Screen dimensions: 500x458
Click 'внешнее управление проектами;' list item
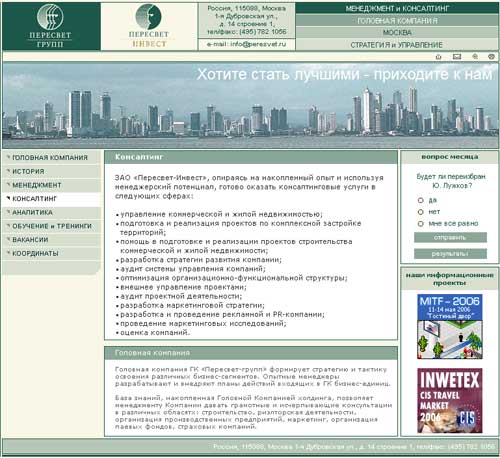point(183,287)
